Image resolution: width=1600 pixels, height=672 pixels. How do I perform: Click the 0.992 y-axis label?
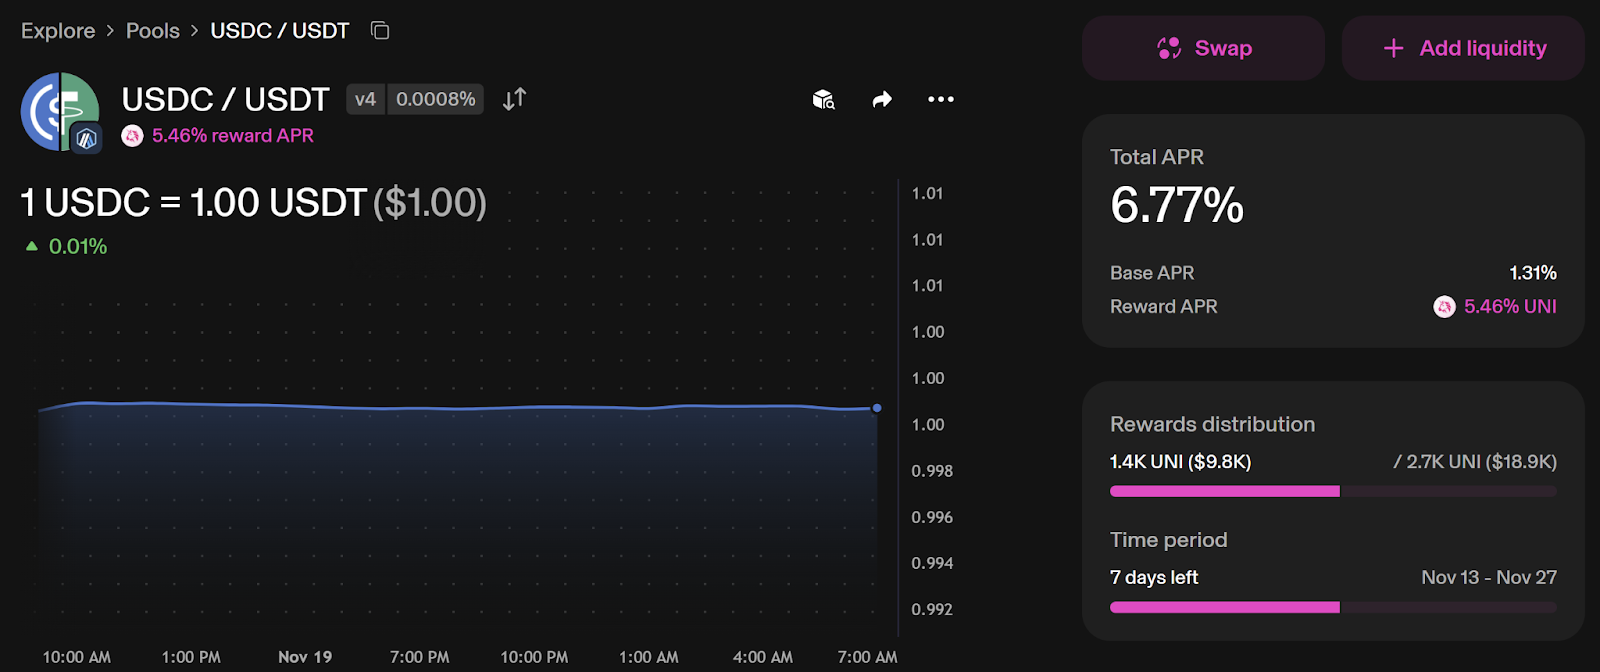point(932,609)
